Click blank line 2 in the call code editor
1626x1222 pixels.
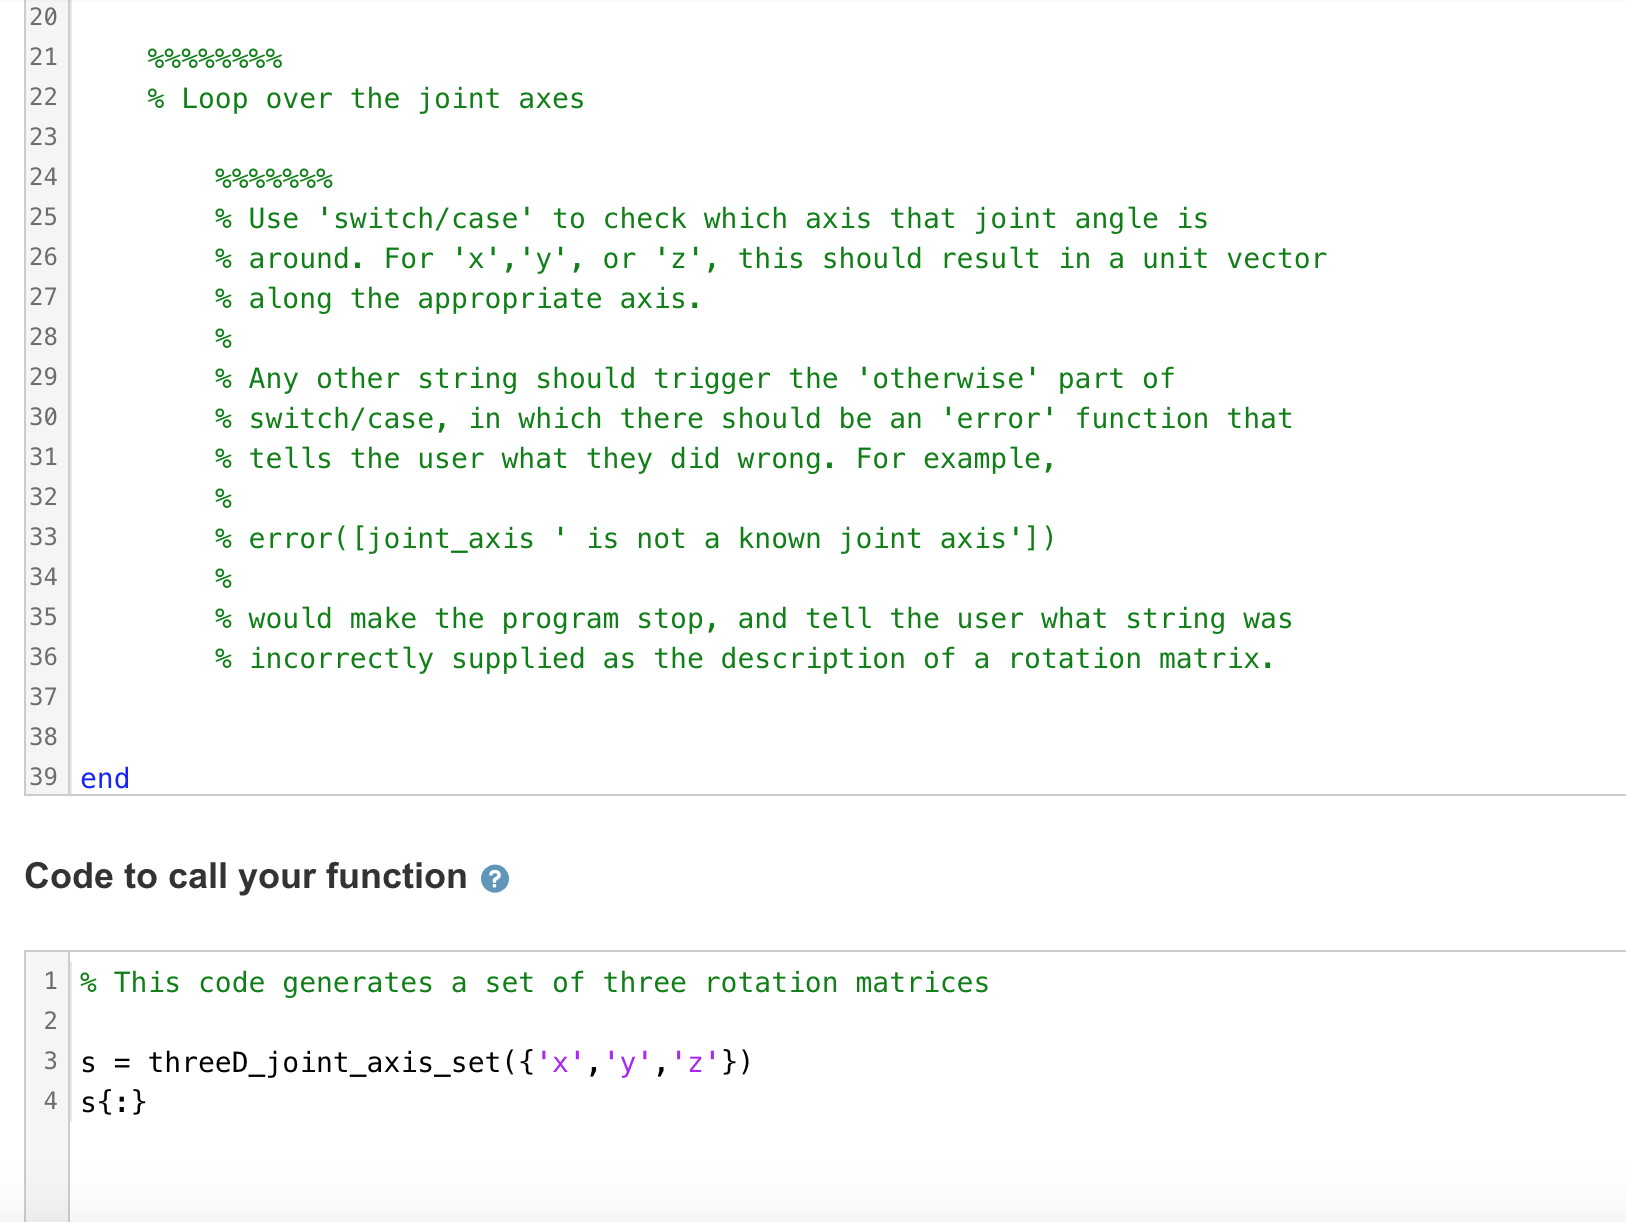click(x=848, y=1021)
